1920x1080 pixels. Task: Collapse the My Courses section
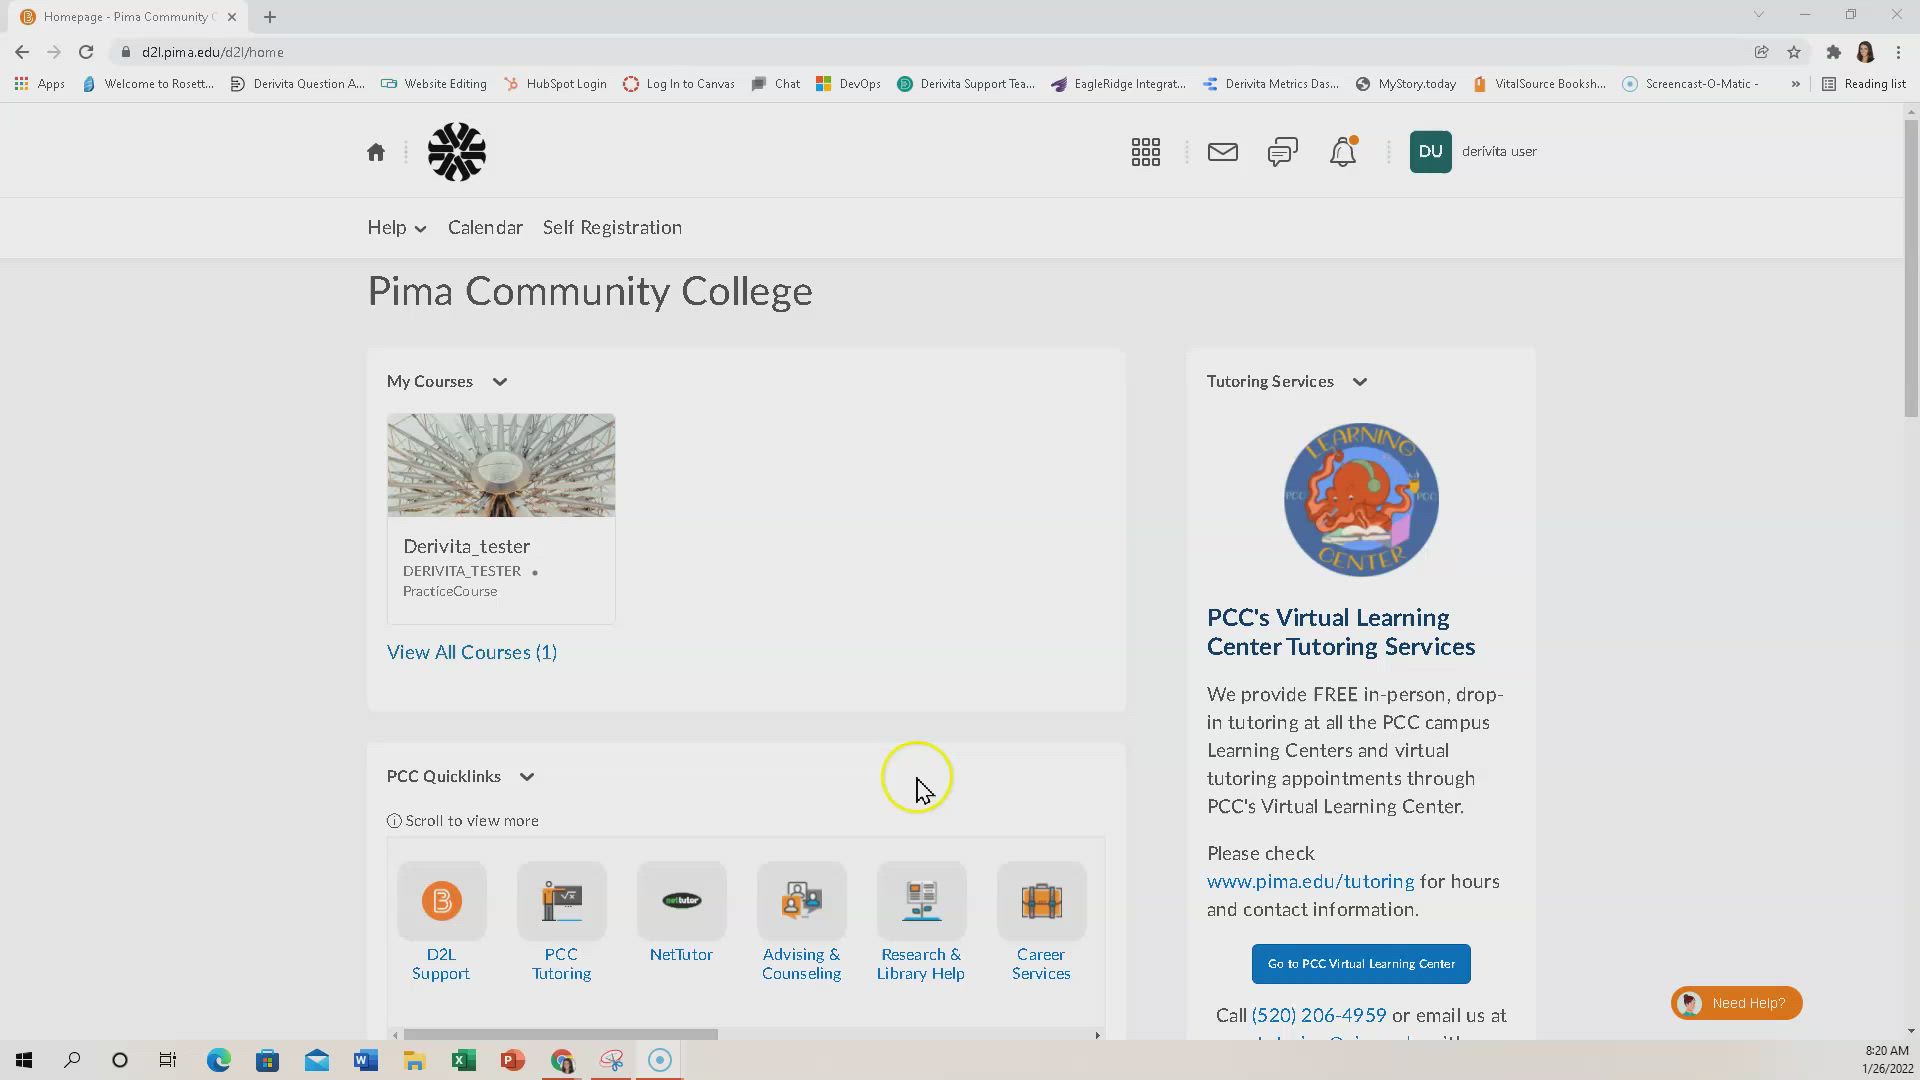point(499,381)
